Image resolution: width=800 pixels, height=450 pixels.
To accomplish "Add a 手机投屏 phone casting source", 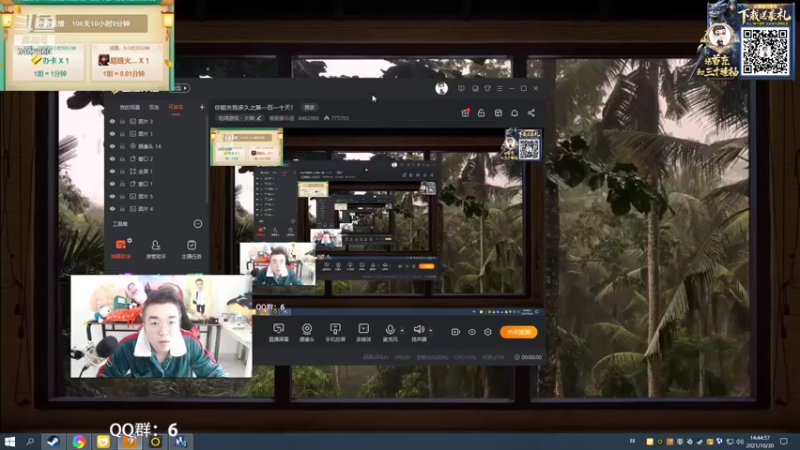I will point(335,332).
